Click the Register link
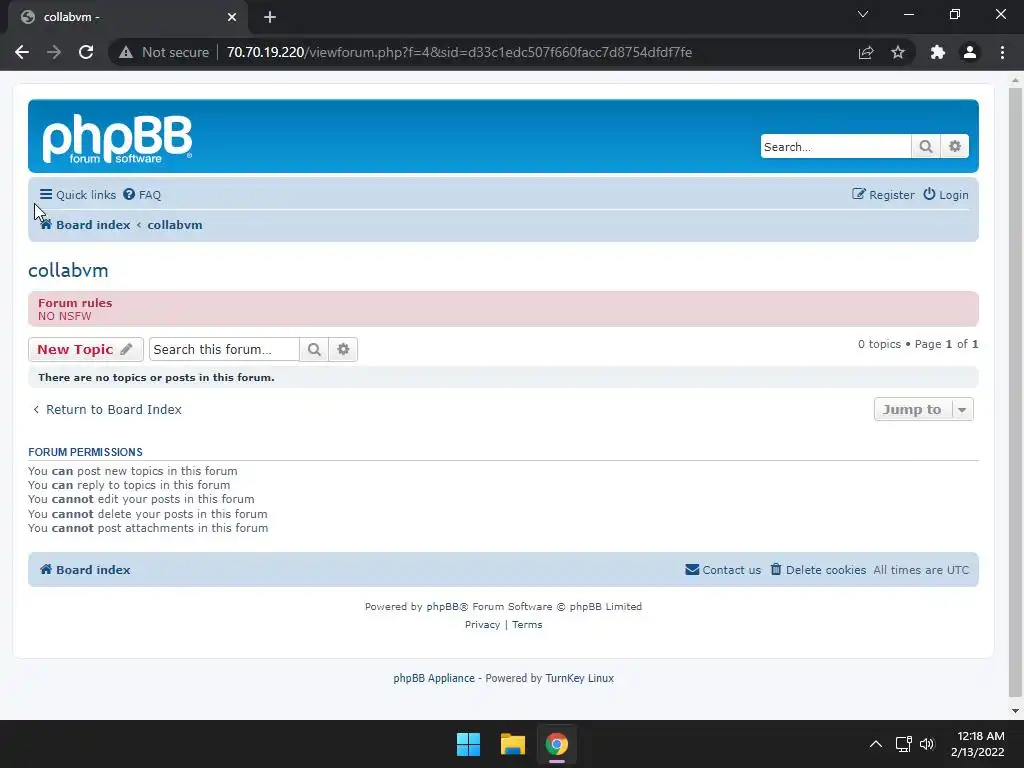The width and height of the screenshot is (1024, 768). tap(883, 195)
